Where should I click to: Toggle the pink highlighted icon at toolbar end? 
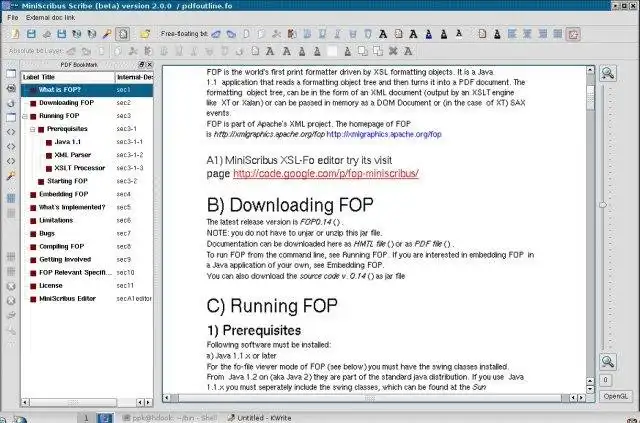(x=573, y=34)
